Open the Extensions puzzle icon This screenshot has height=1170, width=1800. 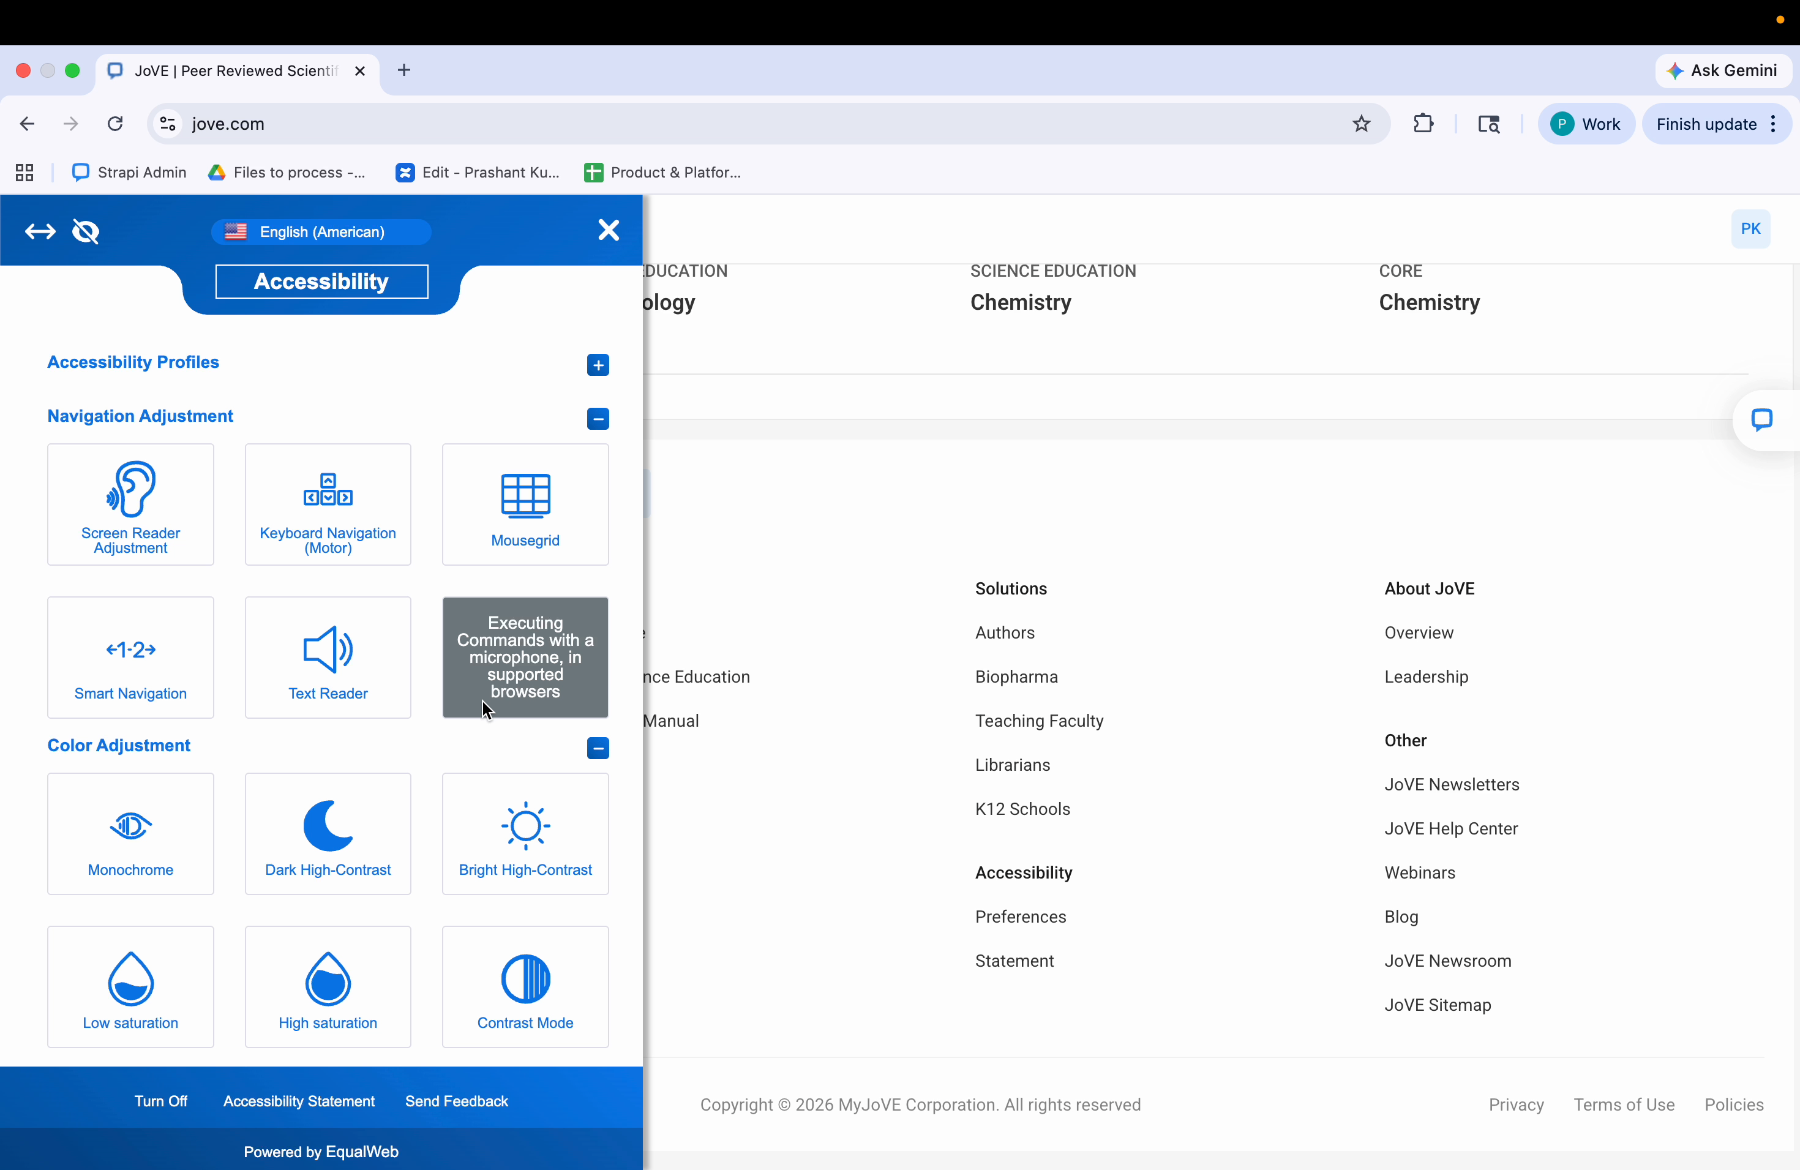click(x=1423, y=124)
